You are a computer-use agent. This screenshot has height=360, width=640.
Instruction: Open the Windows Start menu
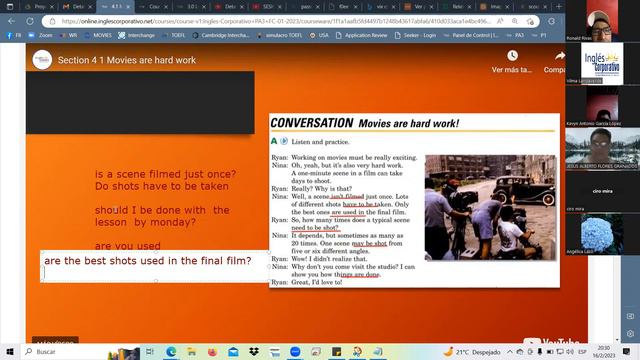click(10, 351)
